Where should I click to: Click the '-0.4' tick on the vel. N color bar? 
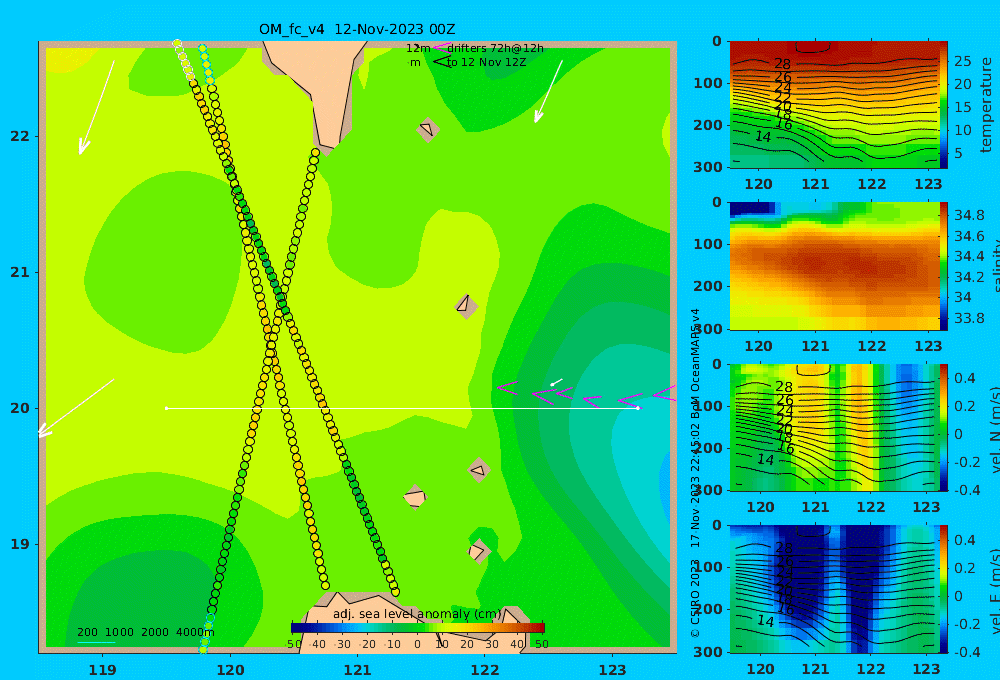966,489
